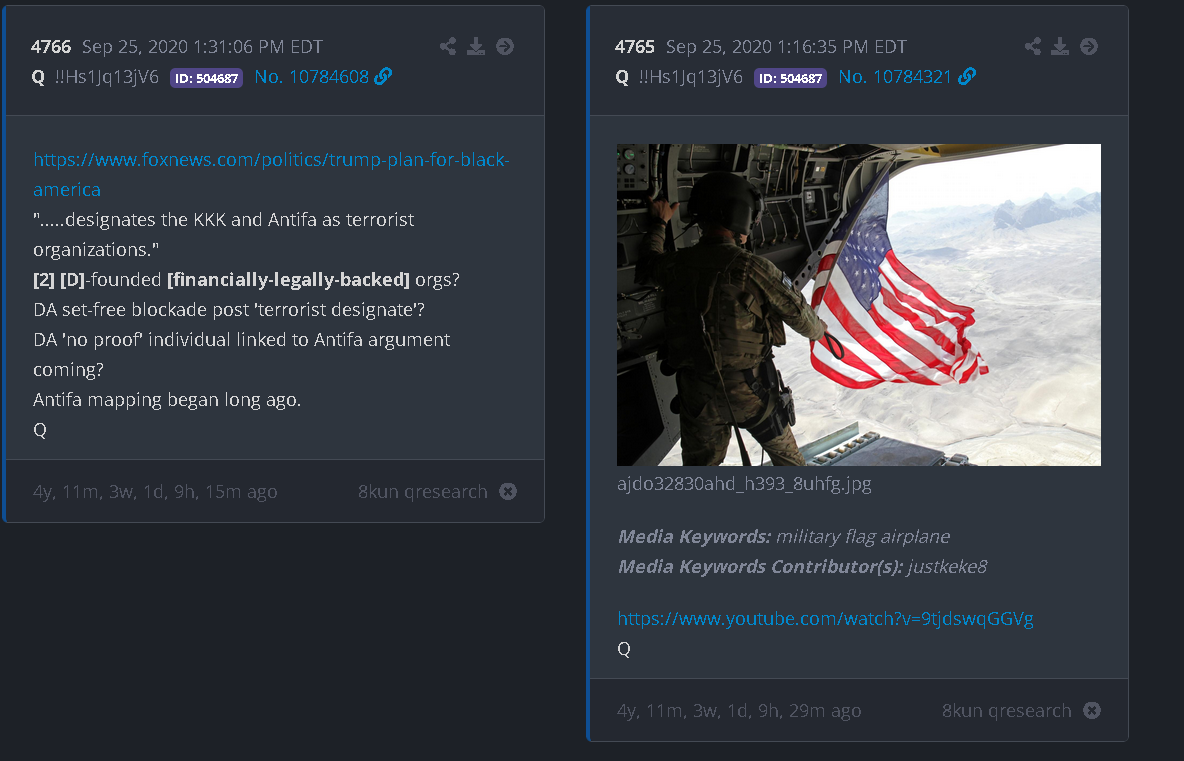Click the x-circle icon in post 4766 footer
Image resolution: width=1184 pixels, height=761 pixels.
(x=508, y=491)
